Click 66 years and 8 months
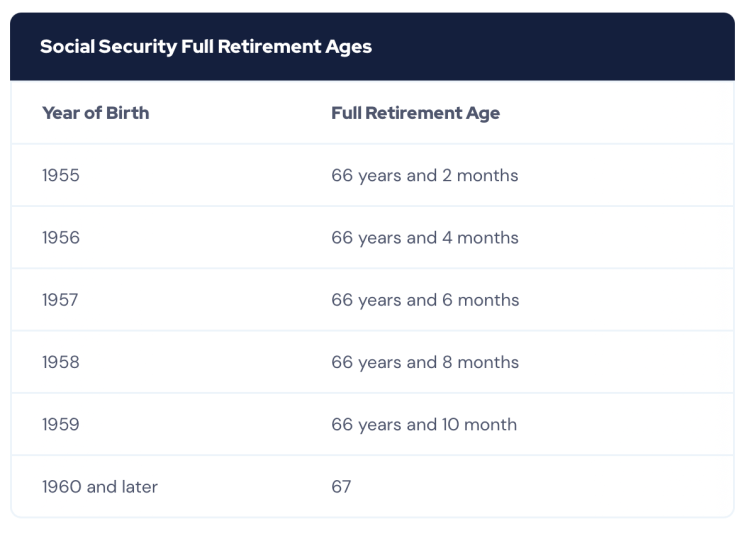Image resolution: width=750 pixels, height=536 pixels. (x=424, y=362)
